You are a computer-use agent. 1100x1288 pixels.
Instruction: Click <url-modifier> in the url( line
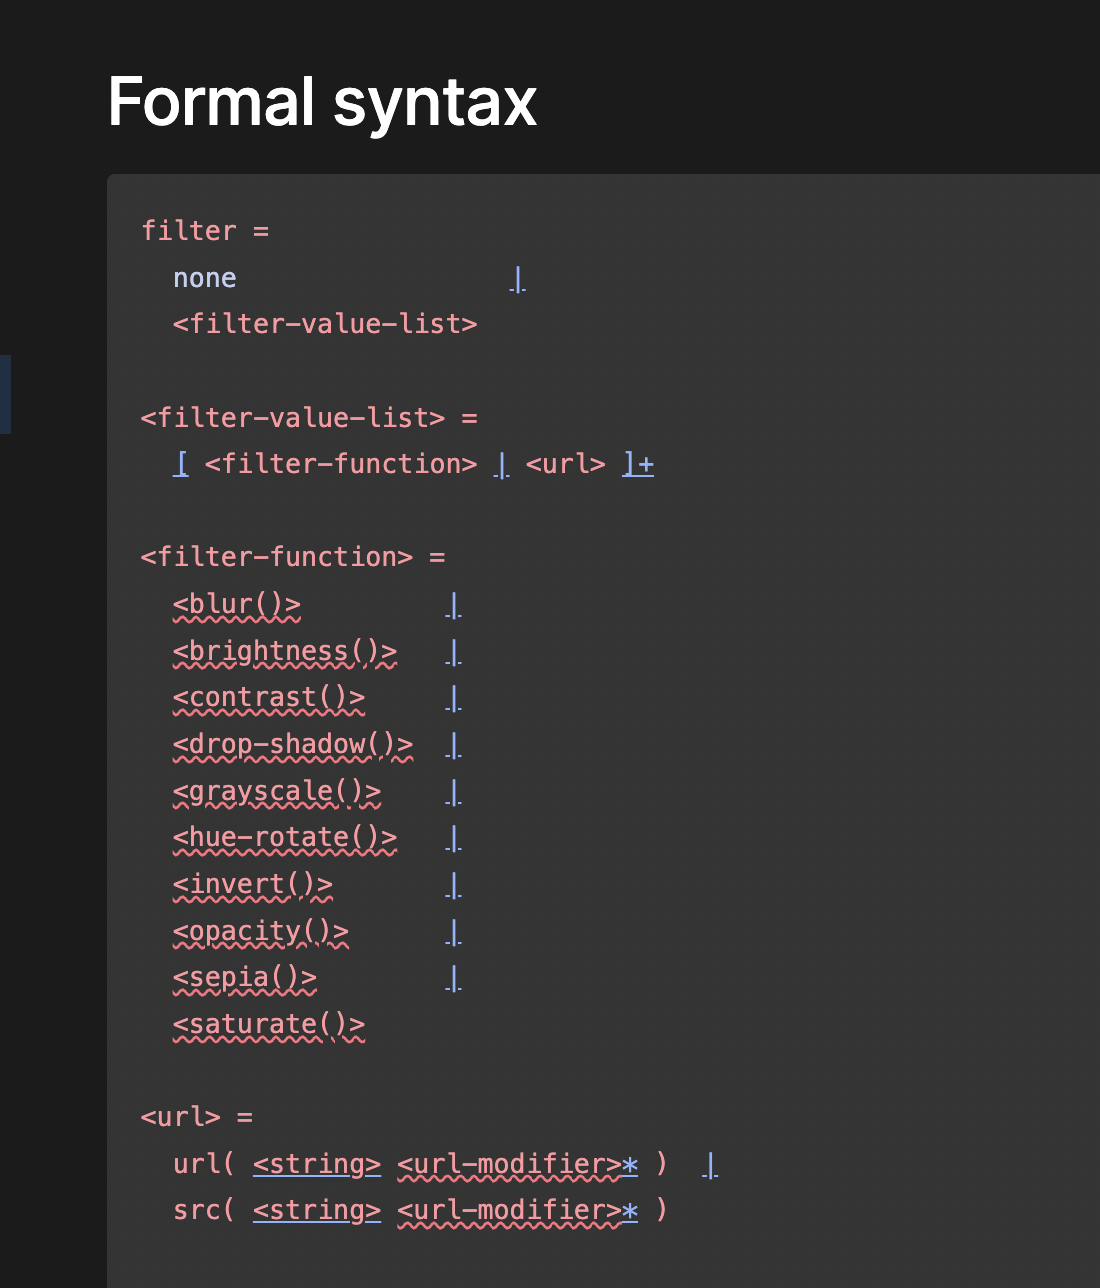tap(509, 1165)
